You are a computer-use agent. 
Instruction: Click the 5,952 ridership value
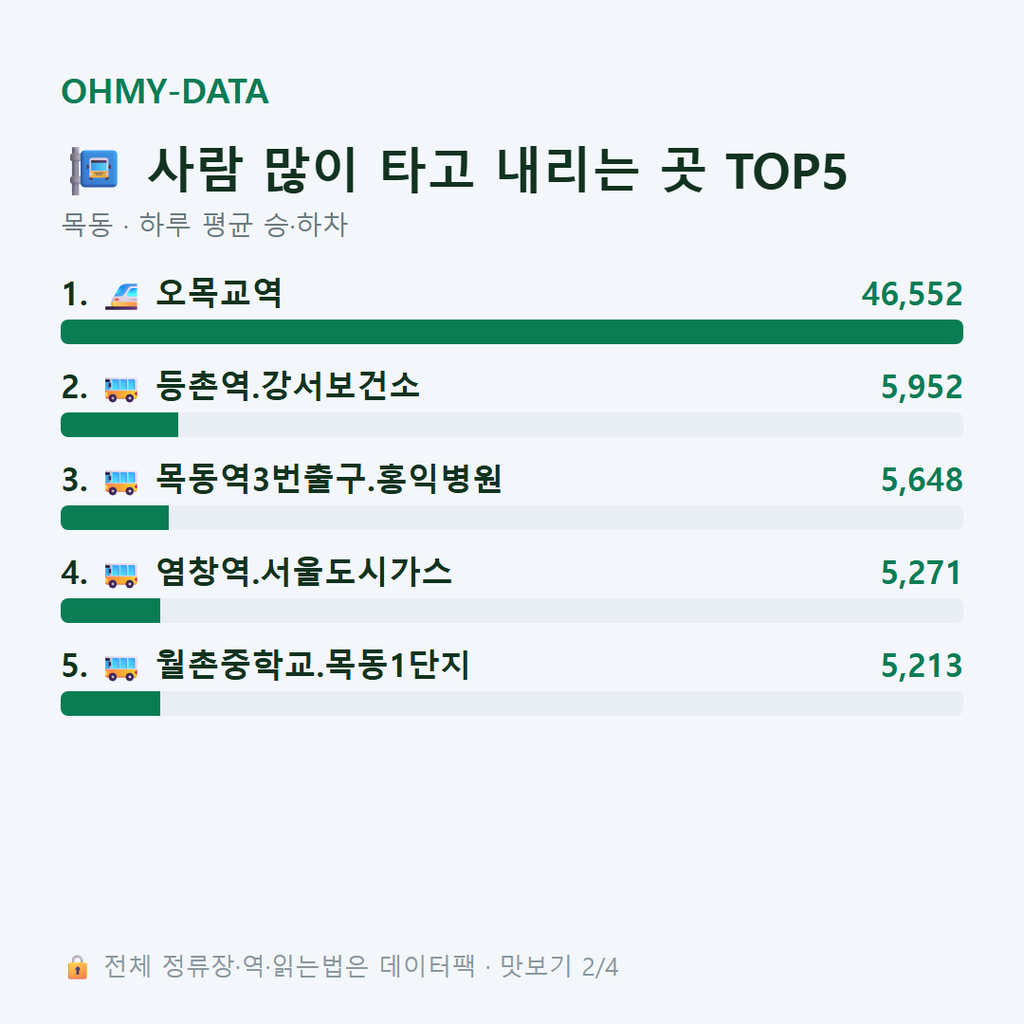click(922, 387)
